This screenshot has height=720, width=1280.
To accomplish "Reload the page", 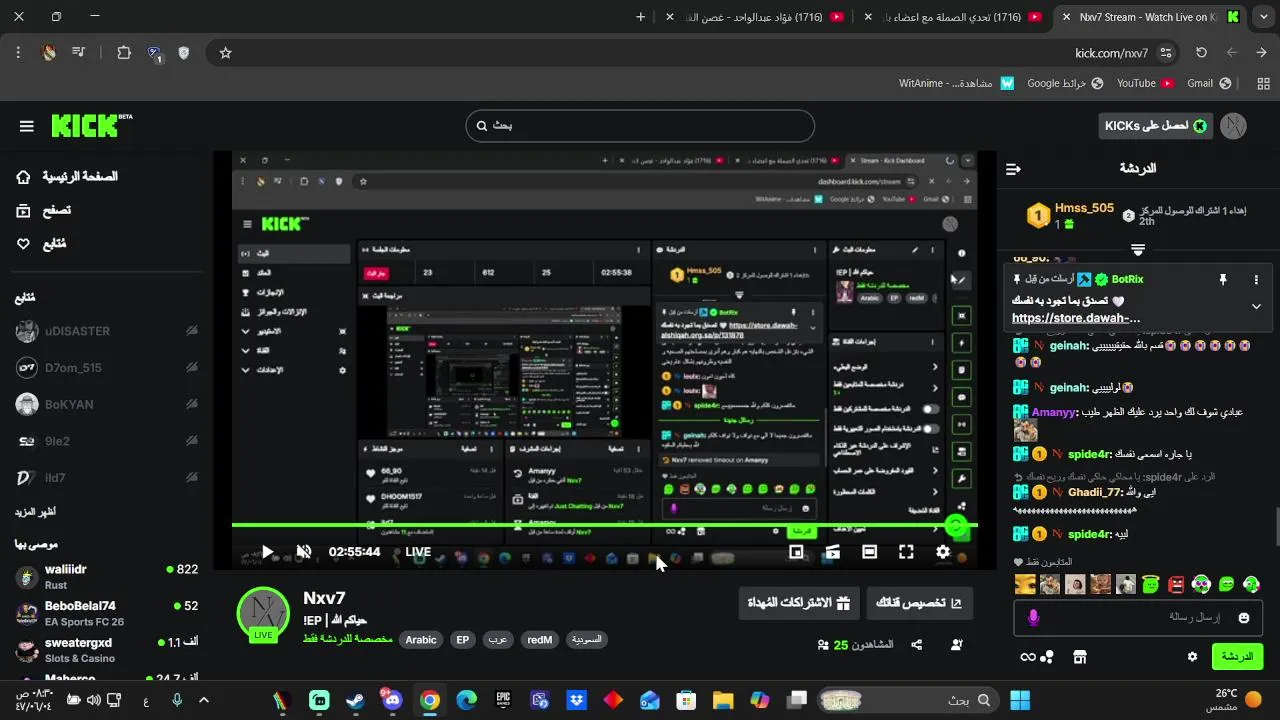I will point(1201,53).
